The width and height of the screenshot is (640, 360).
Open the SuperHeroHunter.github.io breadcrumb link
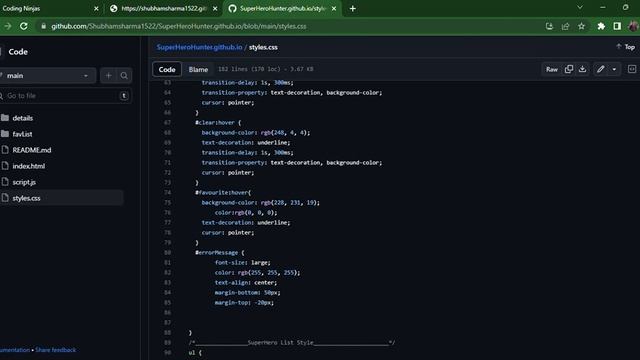point(199,47)
